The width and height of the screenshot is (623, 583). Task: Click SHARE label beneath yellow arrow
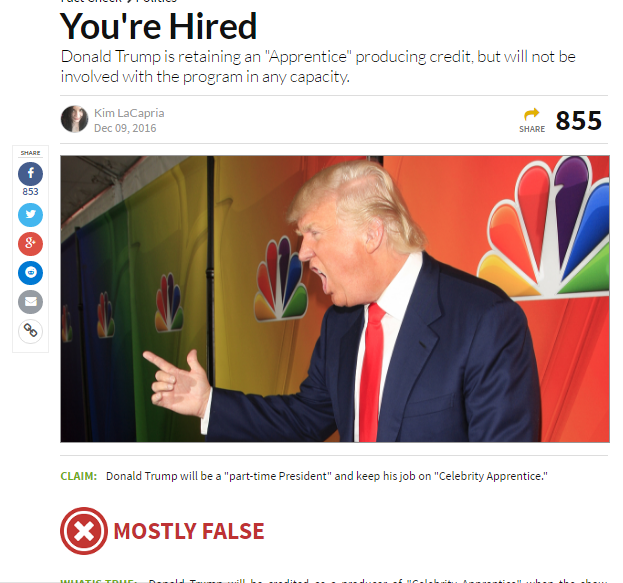[x=532, y=129]
